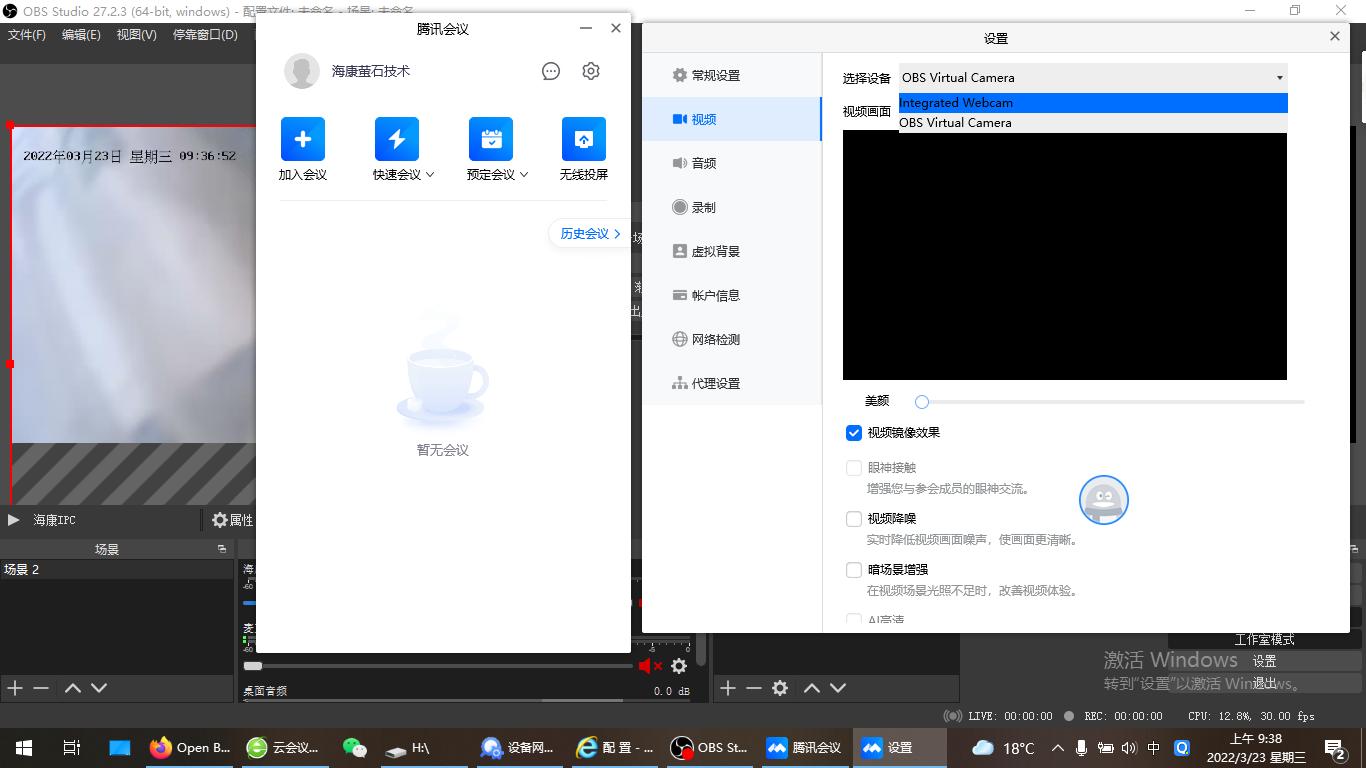Add a new scene with the + button in OBS
This screenshot has width=1366, height=768.
(14, 687)
